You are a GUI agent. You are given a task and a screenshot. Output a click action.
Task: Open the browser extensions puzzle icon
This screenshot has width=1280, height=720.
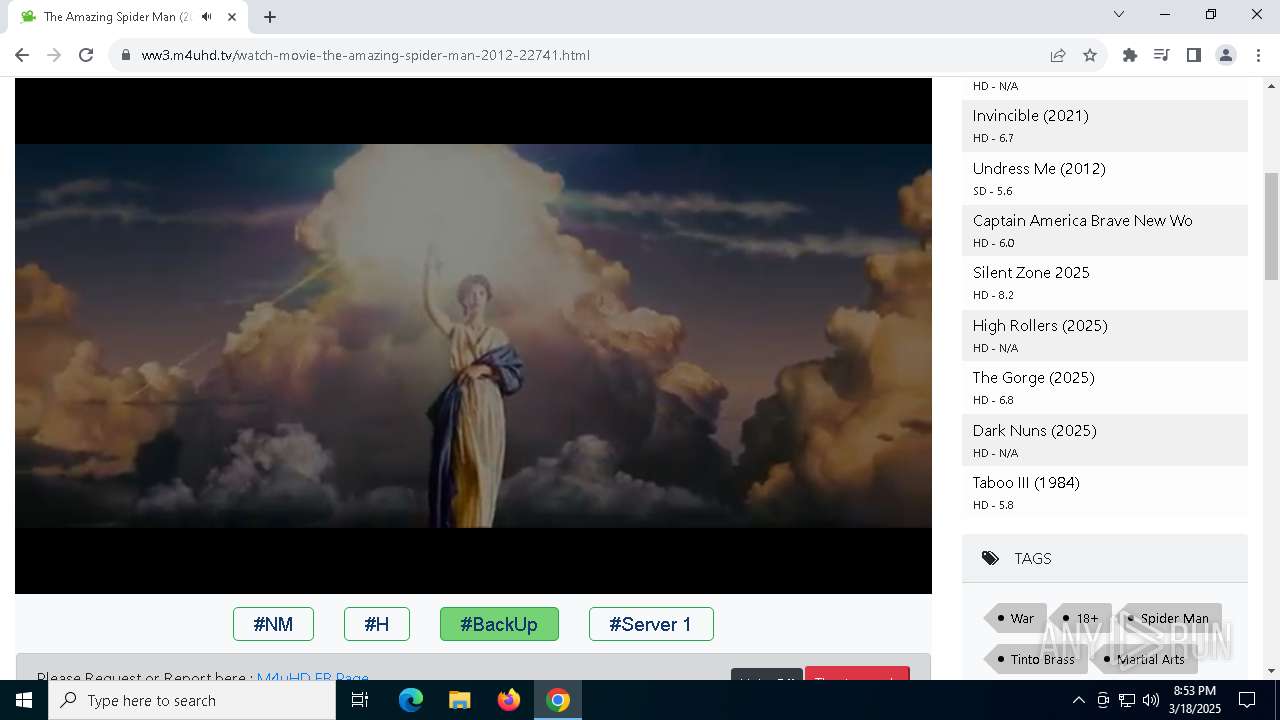[1130, 55]
